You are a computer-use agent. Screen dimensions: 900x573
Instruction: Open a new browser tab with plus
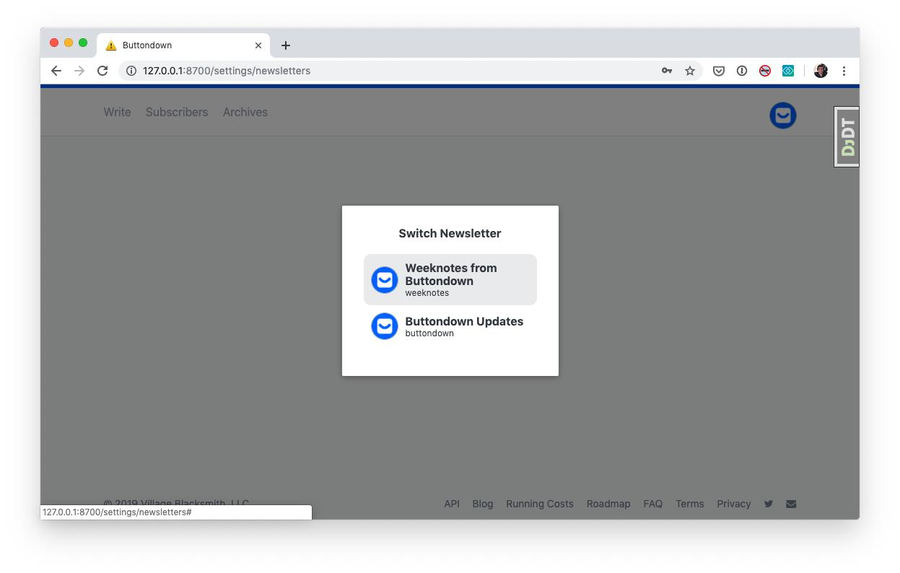pyautogui.click(x=285, y=45)
